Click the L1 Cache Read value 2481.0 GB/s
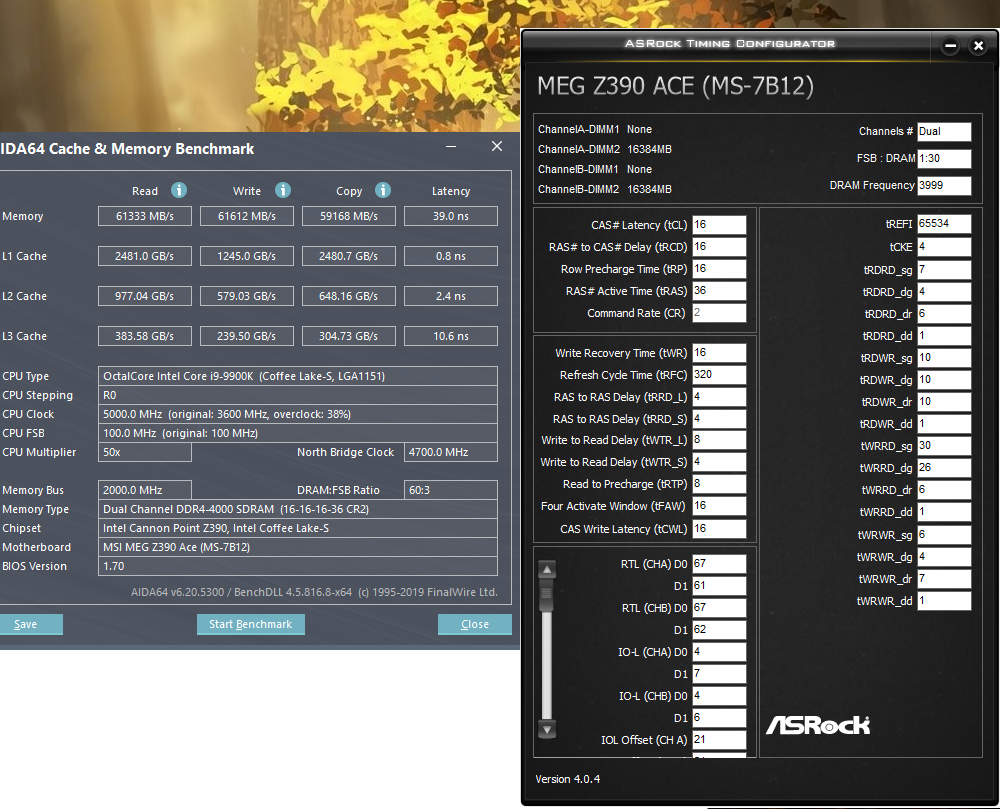The height and width of the screenshot is (809, 1000). coord(145,256)
